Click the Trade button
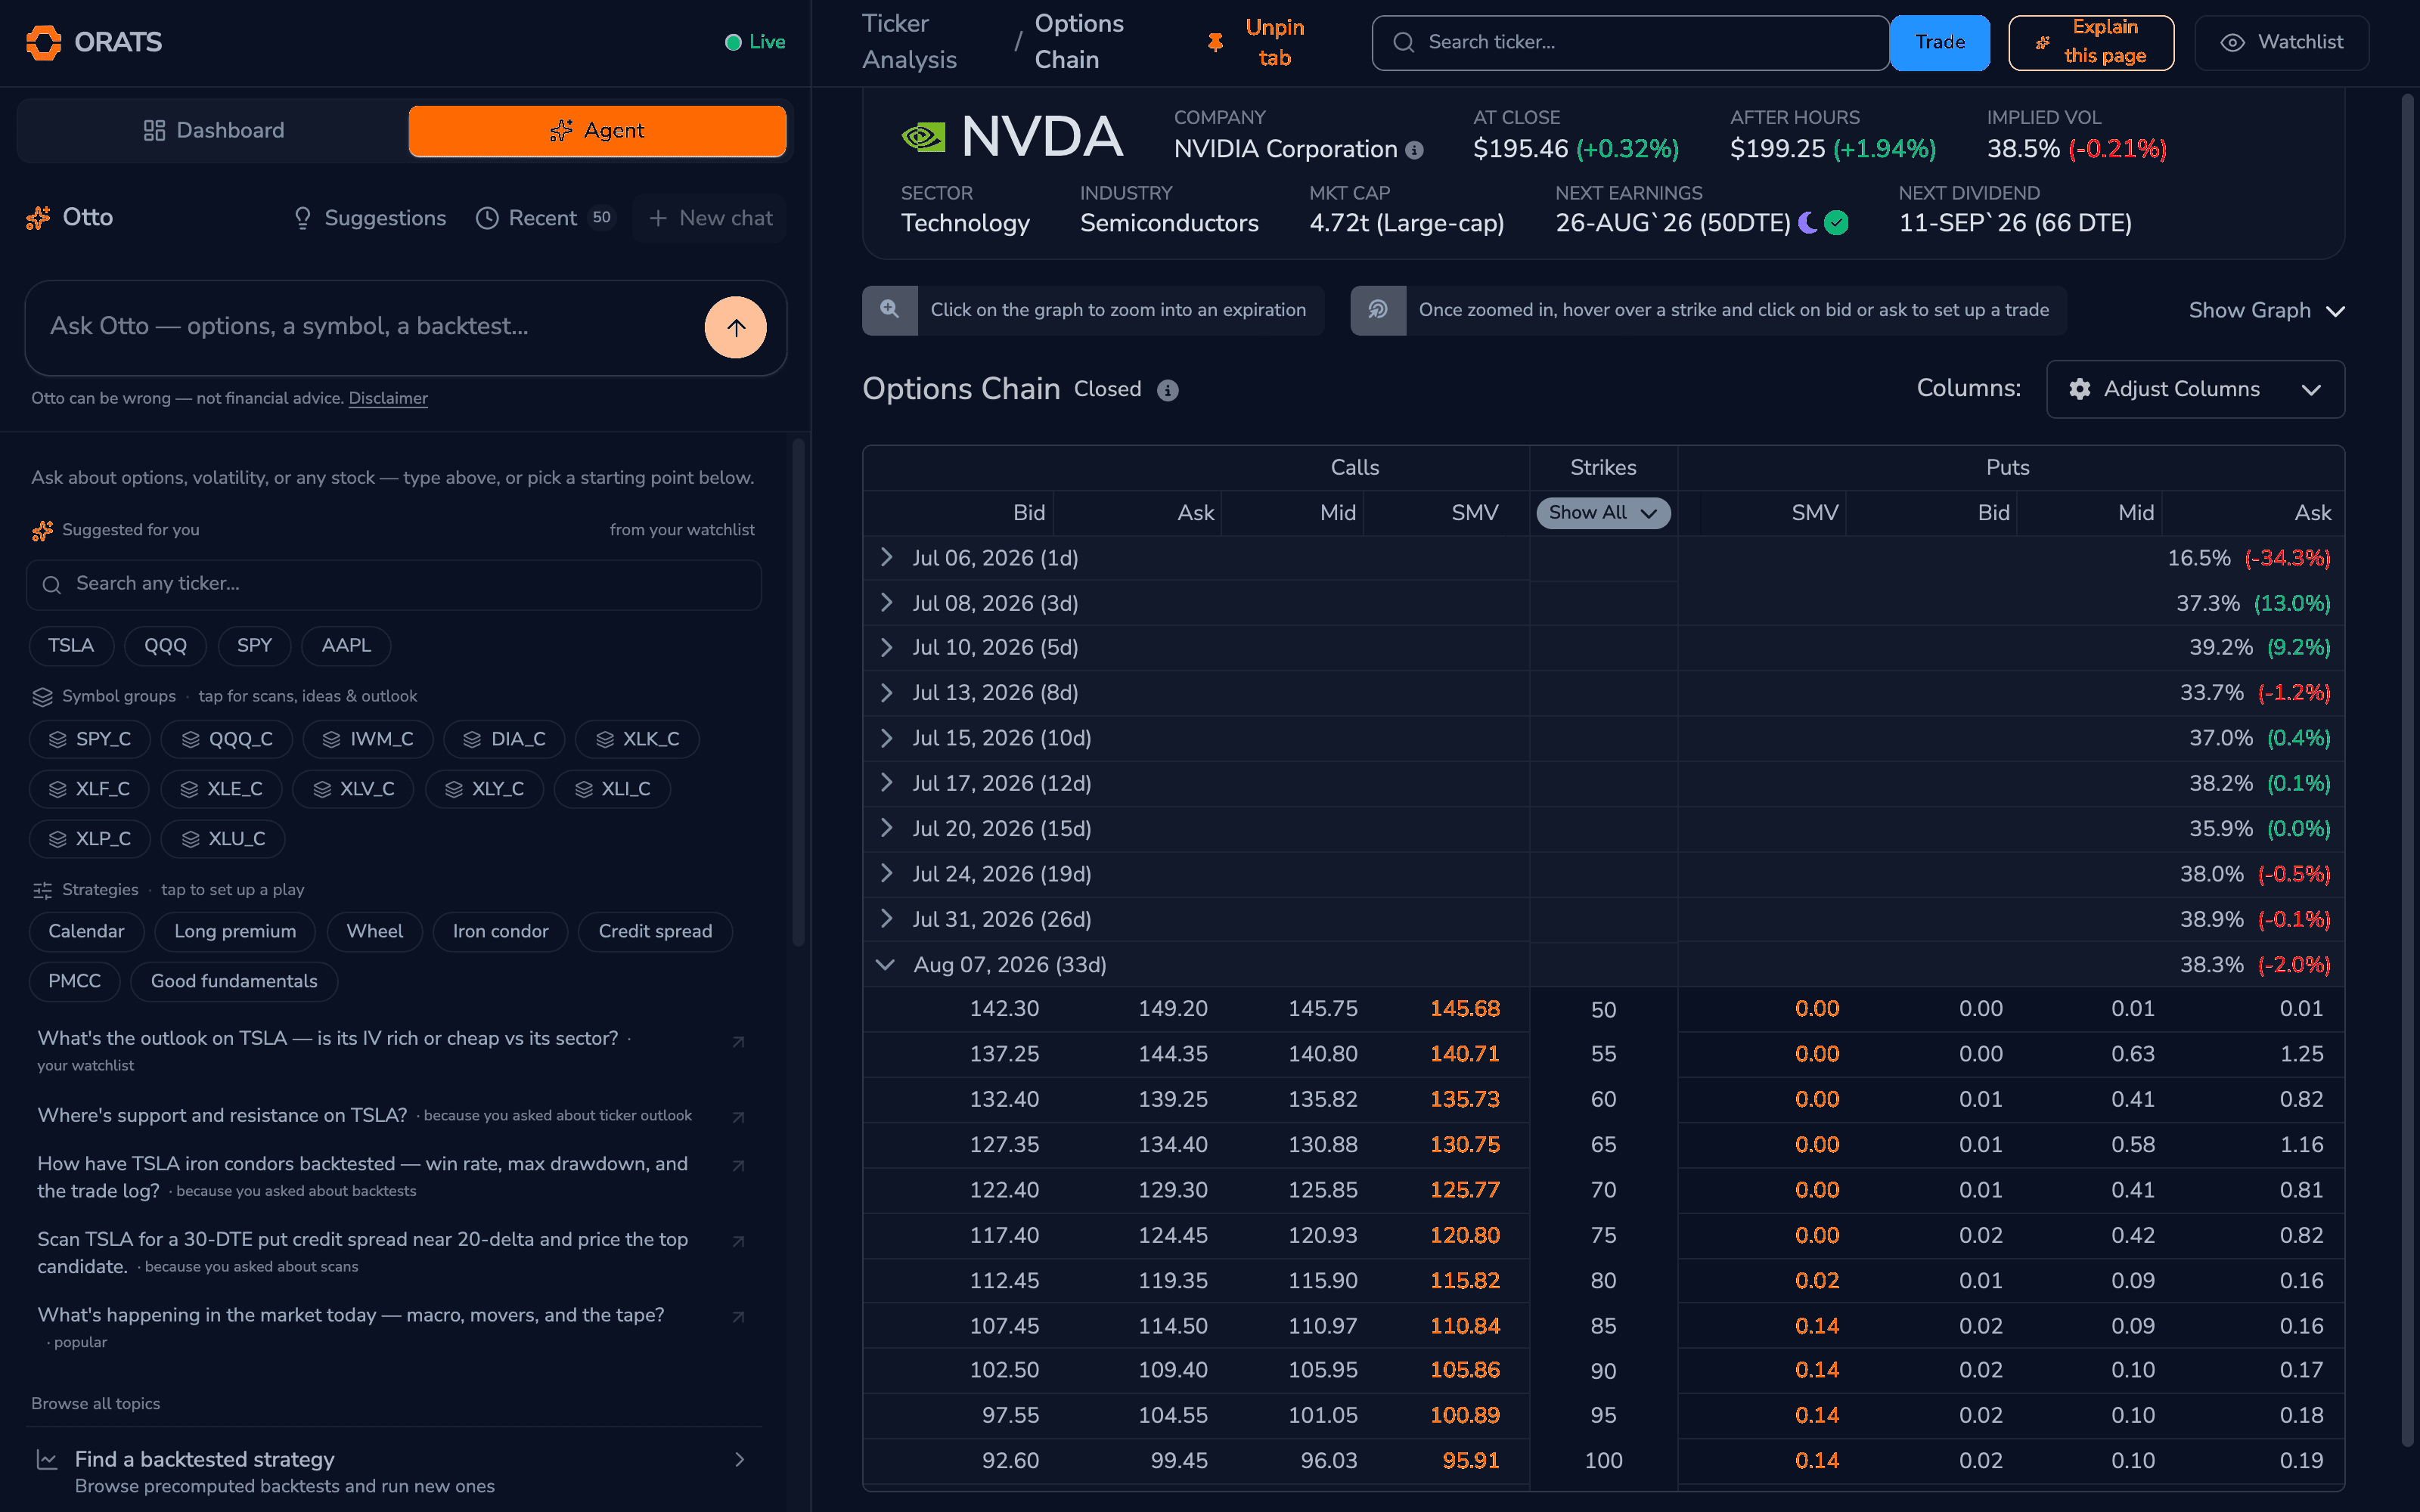Screen dimensions: 2420x1512 pyautogui.click(x=1939, y=43)
